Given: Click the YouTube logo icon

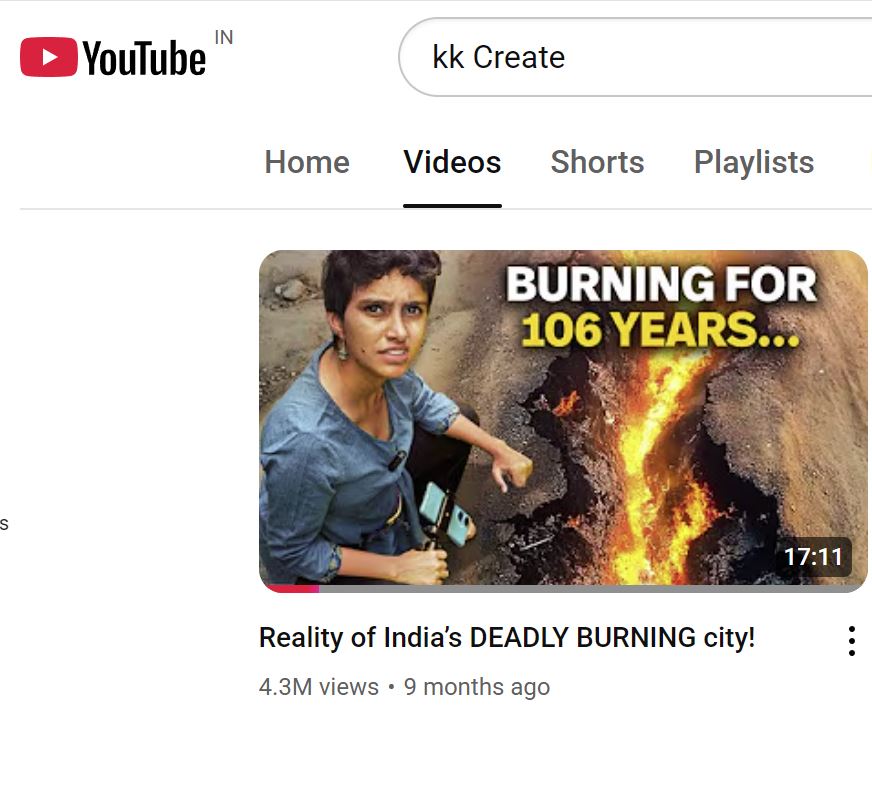Looking at the screenshot, I should [x=48, y=57].
